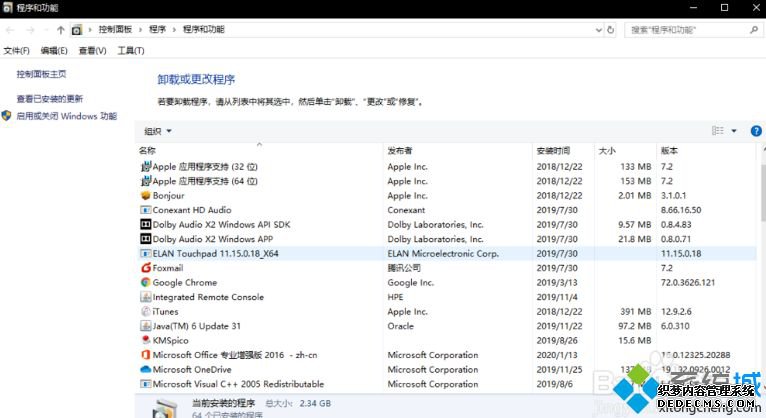Select KMSpico date 2019/8/26
The height and width of the screenshot is (418, 766).
557,340
